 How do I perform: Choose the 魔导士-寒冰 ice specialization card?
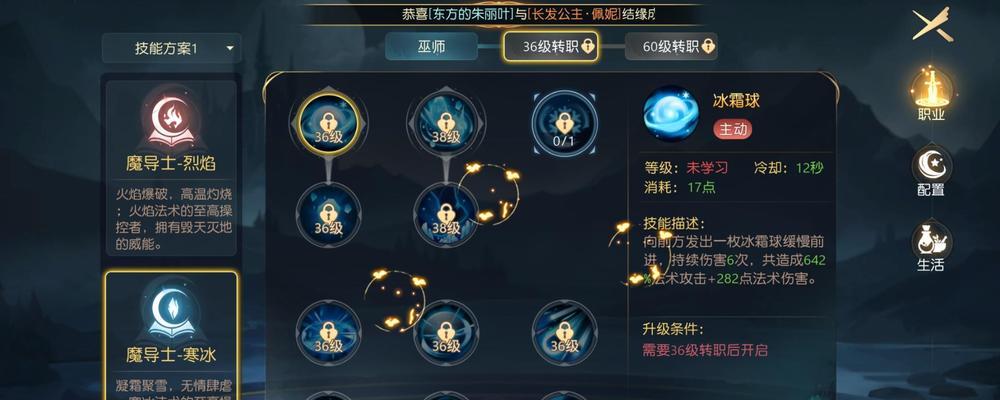pyautogui.click(x=171, y=335)
